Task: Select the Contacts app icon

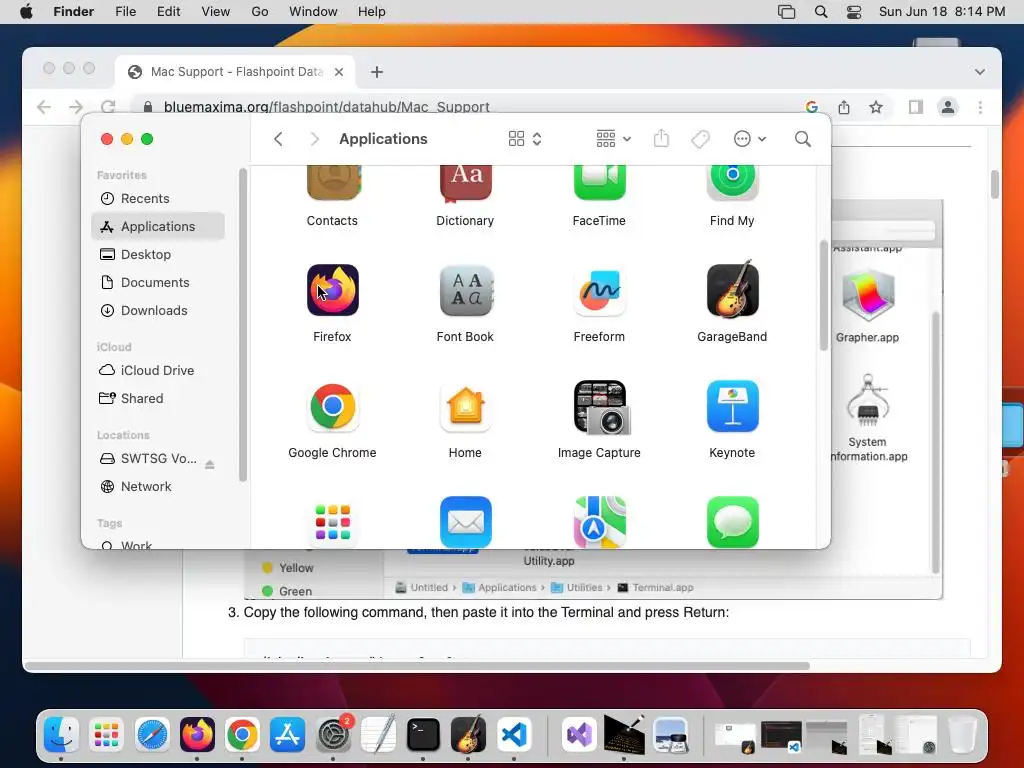Action: pyautogui.click(x=333, y=183)
